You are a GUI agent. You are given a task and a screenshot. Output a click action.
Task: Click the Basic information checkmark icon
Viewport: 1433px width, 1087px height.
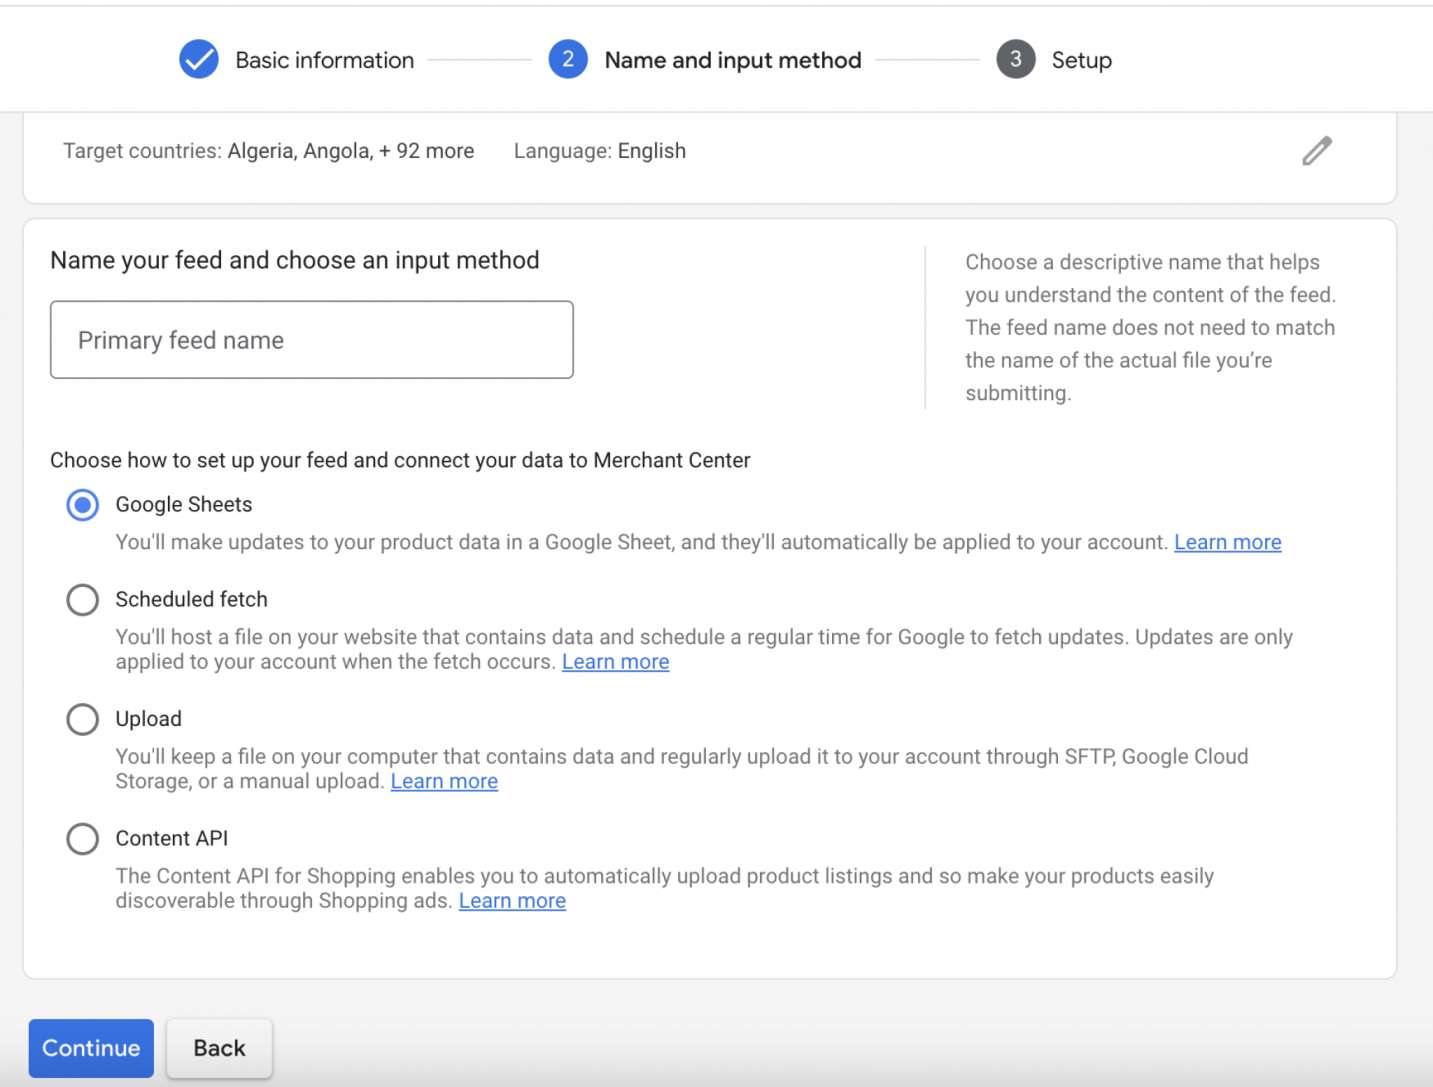click(x=199, y=60)
